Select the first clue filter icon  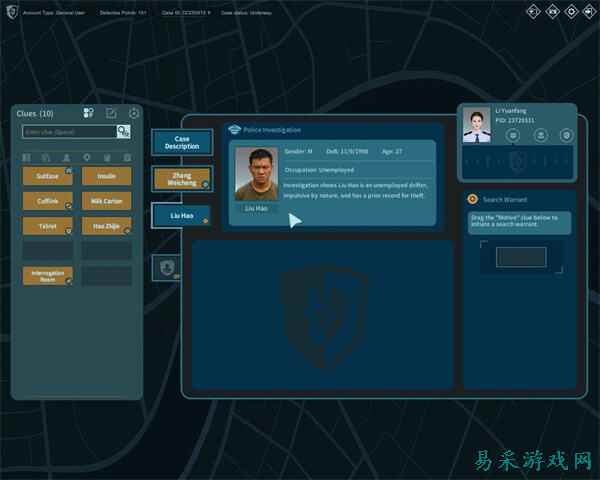pos(26,157)
